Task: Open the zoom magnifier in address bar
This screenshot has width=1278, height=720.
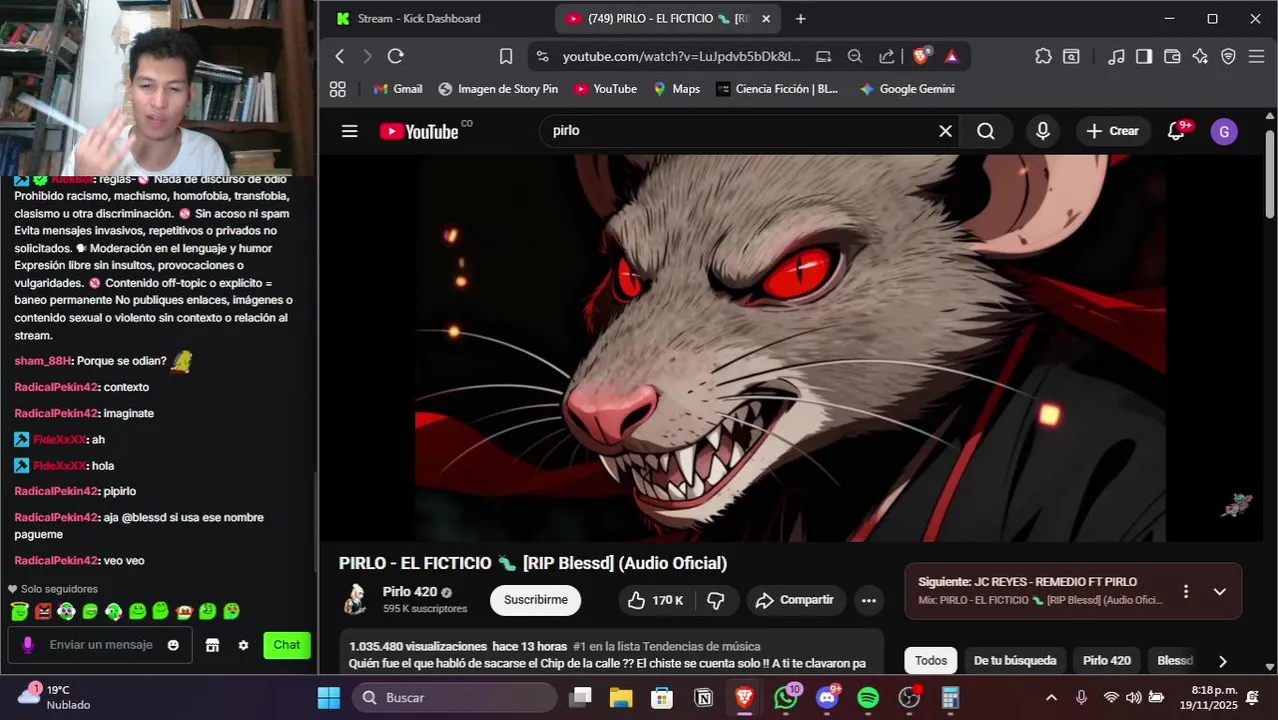Action: [855, 57]
